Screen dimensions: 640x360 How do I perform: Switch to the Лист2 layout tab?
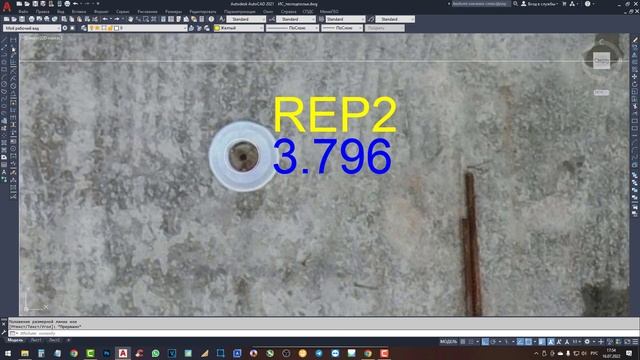54,340
